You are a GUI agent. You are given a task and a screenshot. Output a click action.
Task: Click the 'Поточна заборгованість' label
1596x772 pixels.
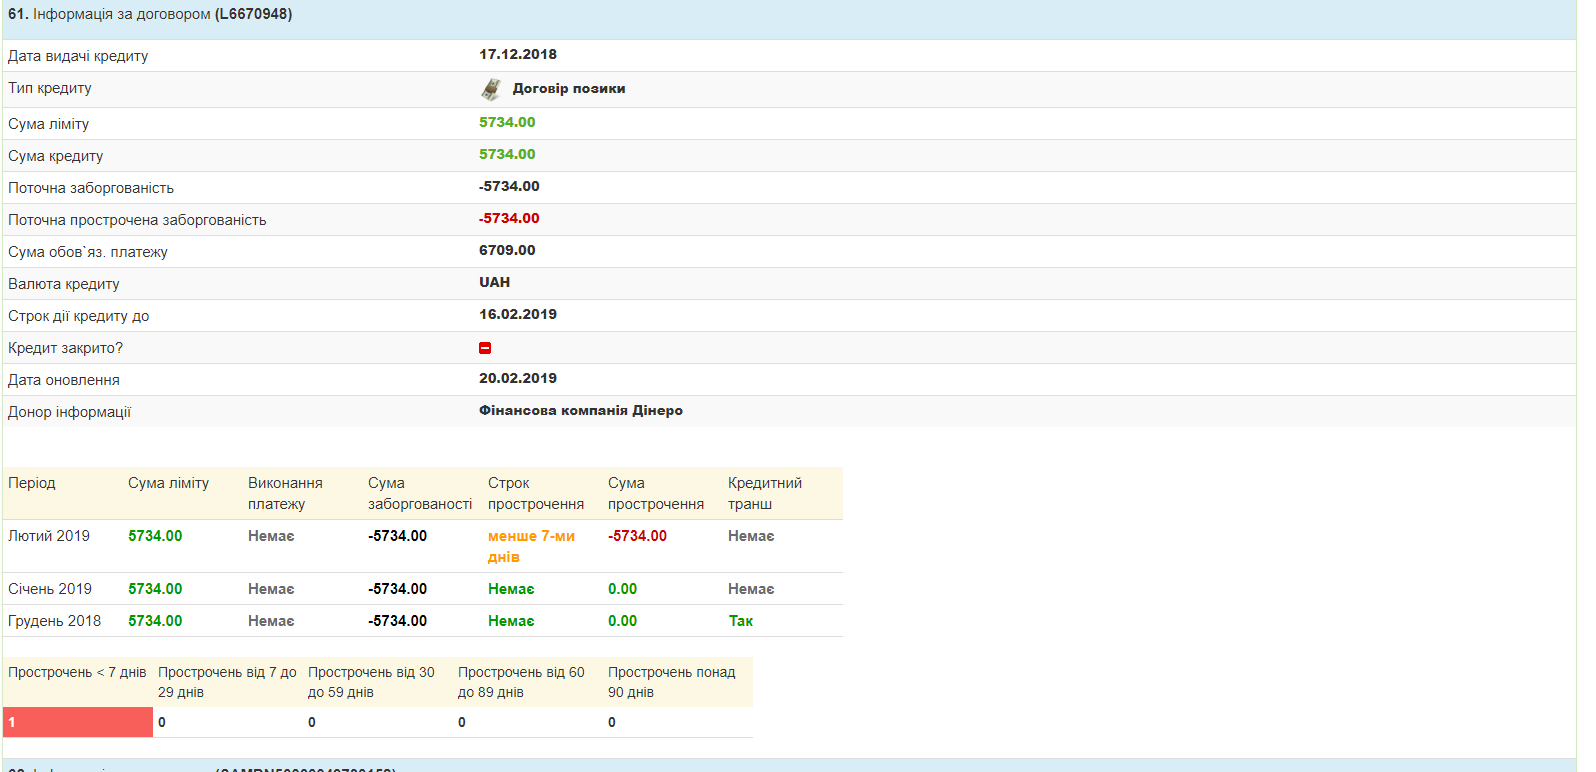click(x=91, y=188)
